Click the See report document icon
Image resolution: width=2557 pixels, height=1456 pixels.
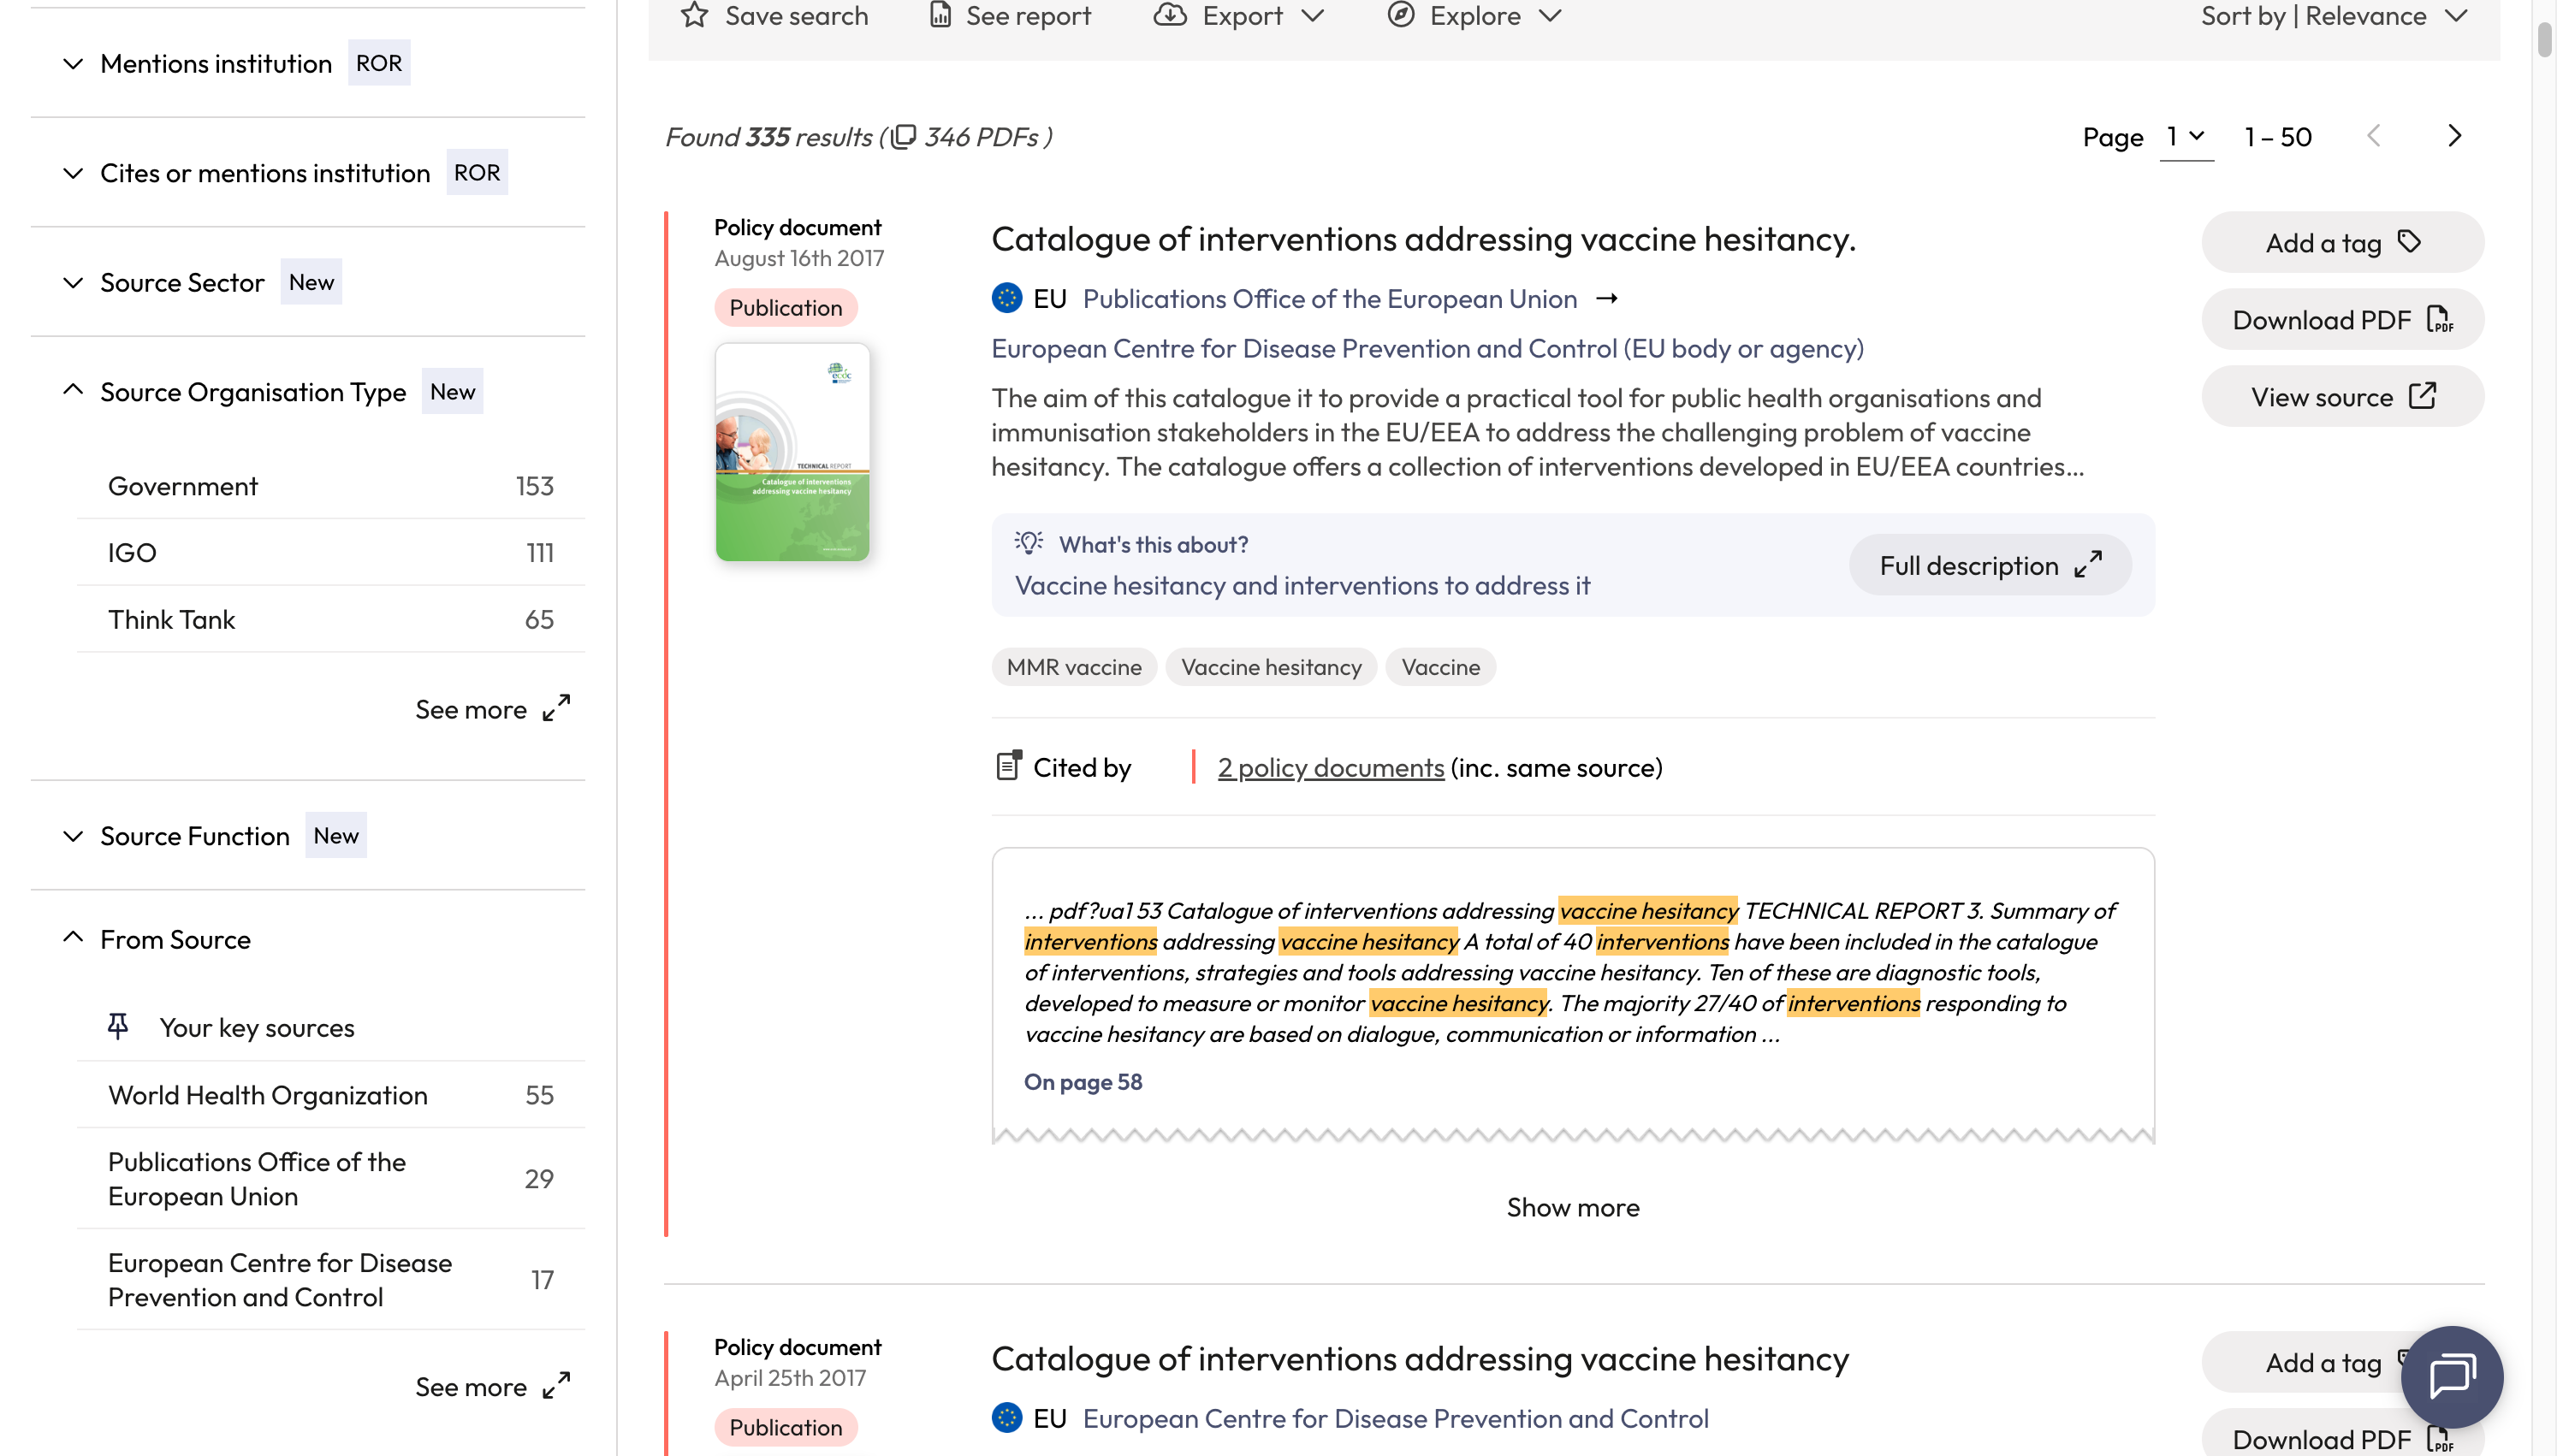point(940,15)
